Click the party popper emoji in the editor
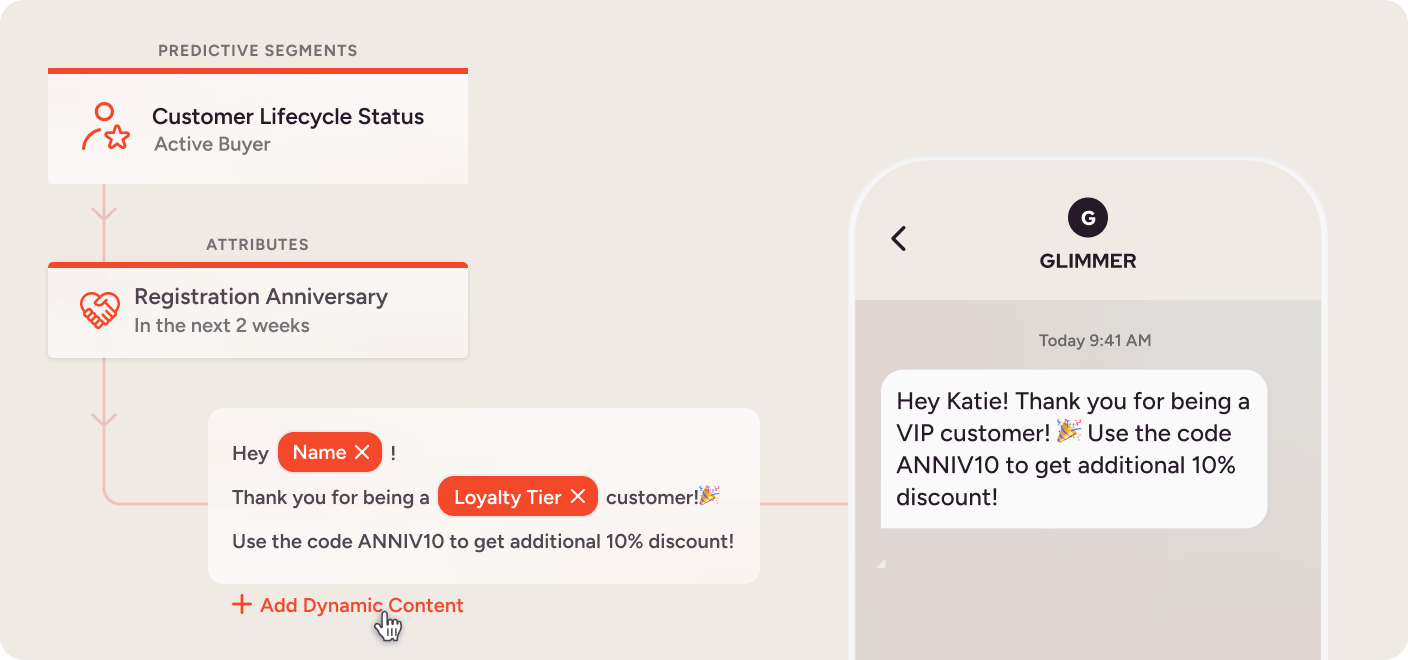The height and width of the screenshot is (660, 1408). [x=709, y=496]
